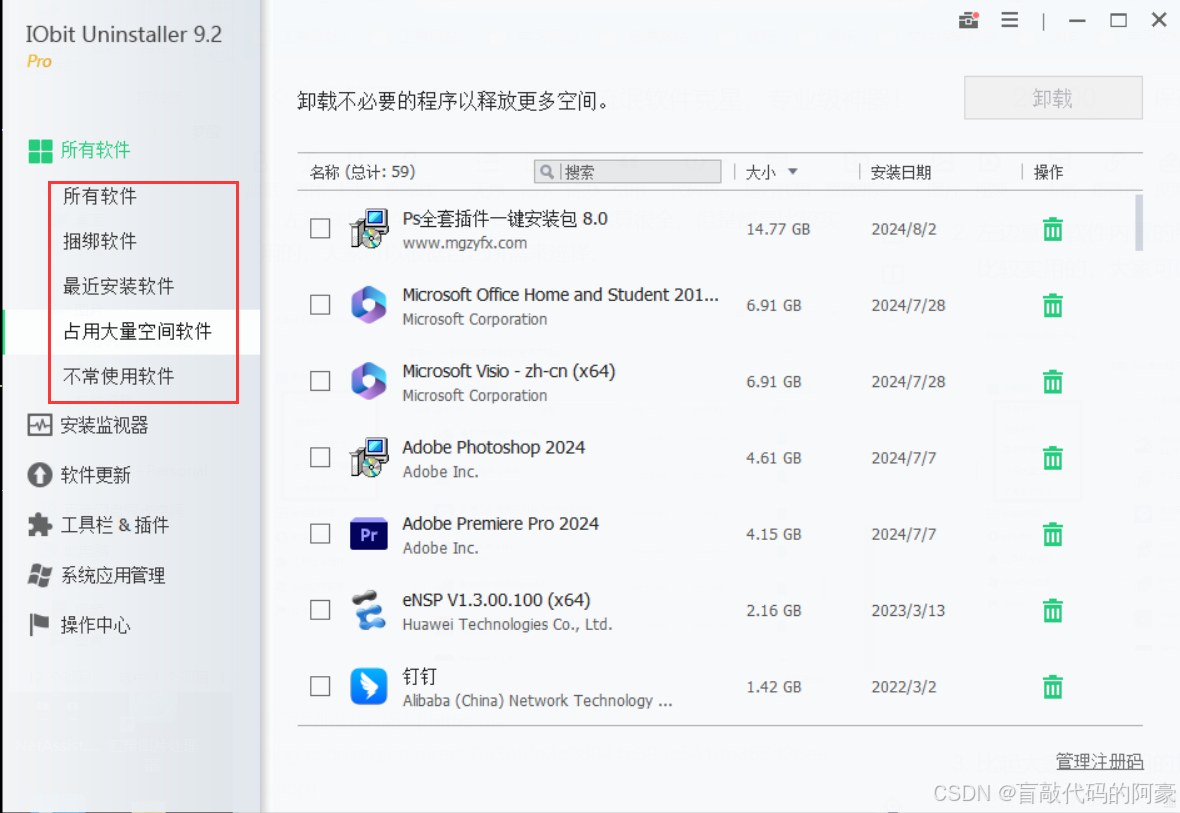1180x813 pixels.
Task: Click the trash icon for Adobe Premiere Pro 2024
Action: tap(1053, 534)
